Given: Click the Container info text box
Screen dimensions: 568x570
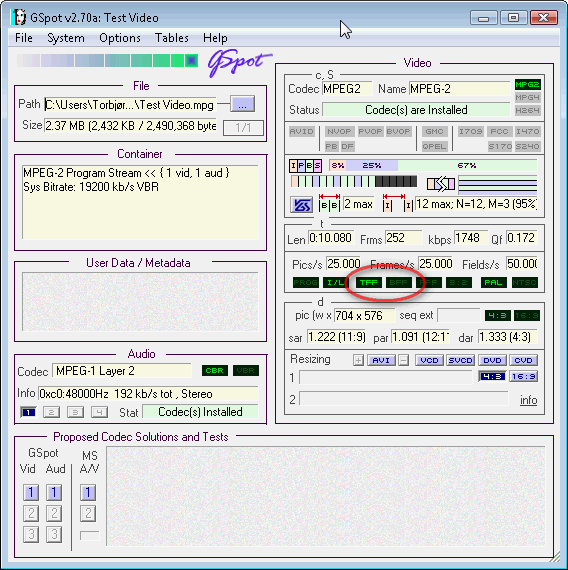Looking at the screenshot, I should tap(140, 202).
